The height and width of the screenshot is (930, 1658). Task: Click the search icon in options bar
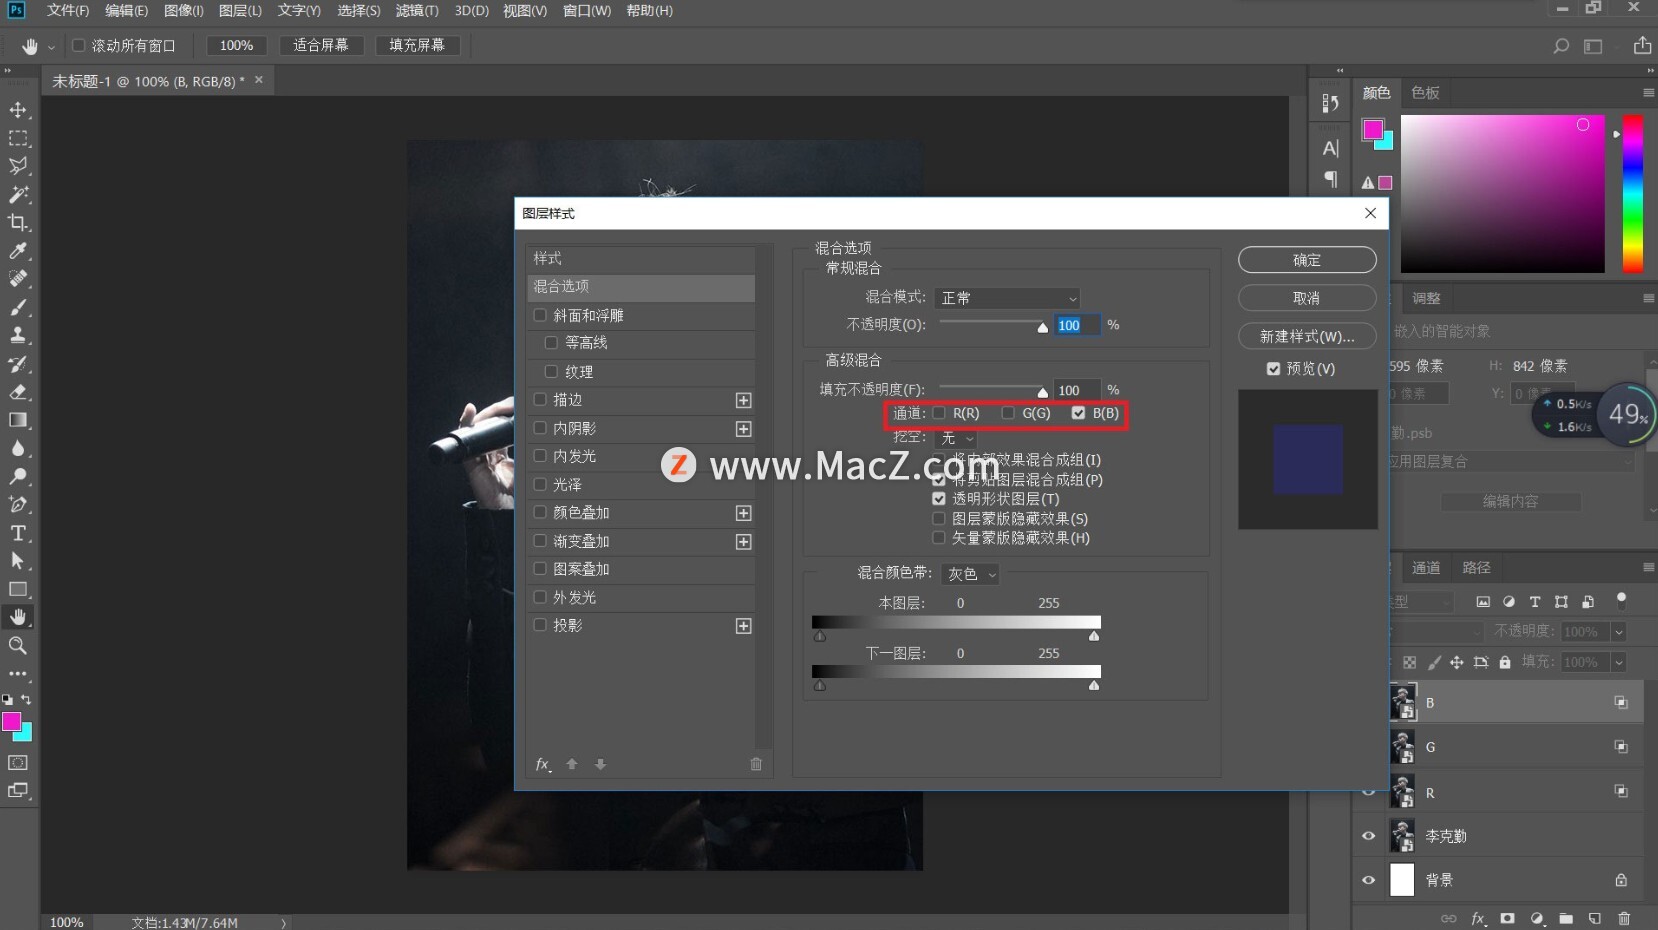coord(1561,46)
